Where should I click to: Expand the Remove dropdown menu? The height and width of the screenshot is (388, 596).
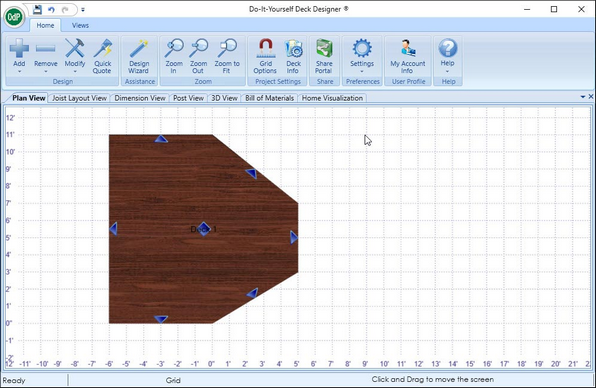(x=46, y=56)
